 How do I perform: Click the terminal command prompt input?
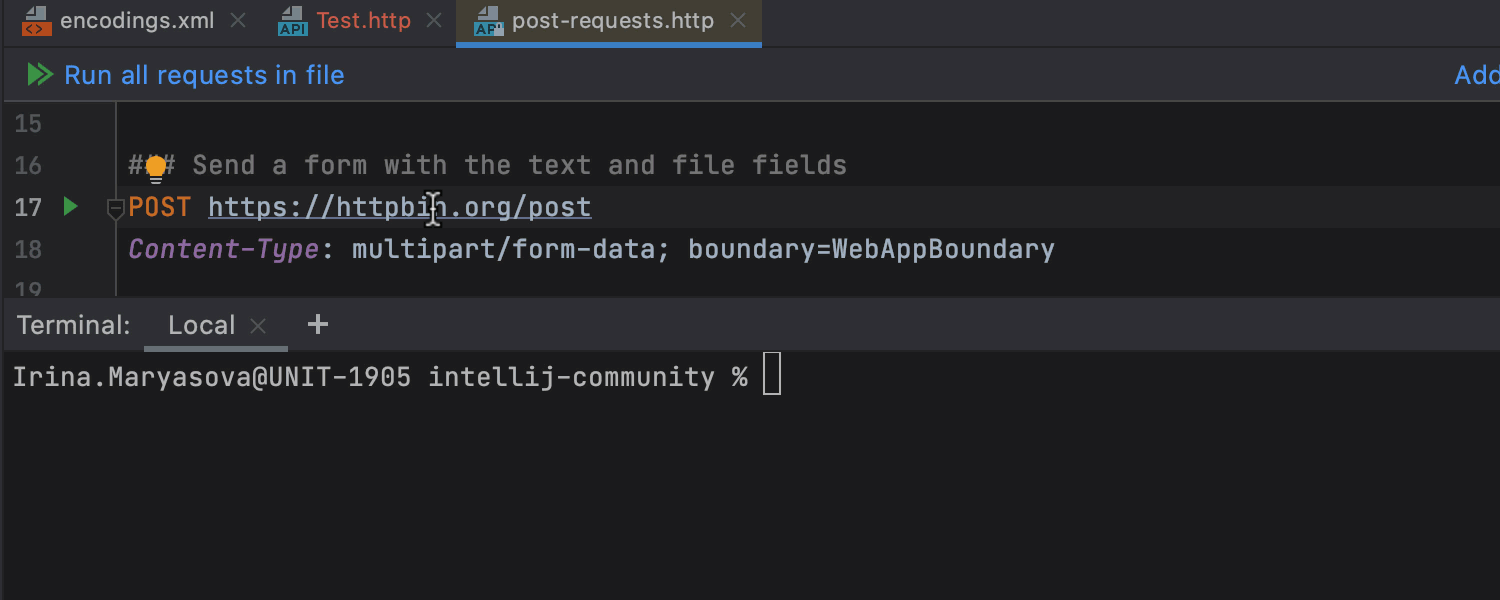[x=770, y=374]
